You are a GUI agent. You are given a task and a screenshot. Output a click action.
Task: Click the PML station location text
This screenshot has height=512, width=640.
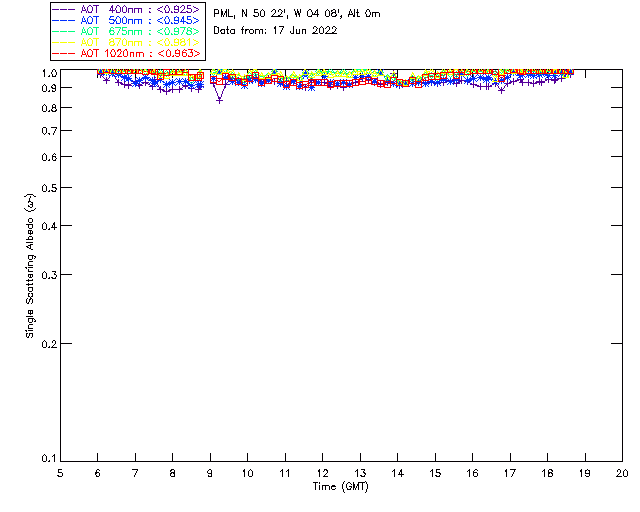click(x=297, y=14)
